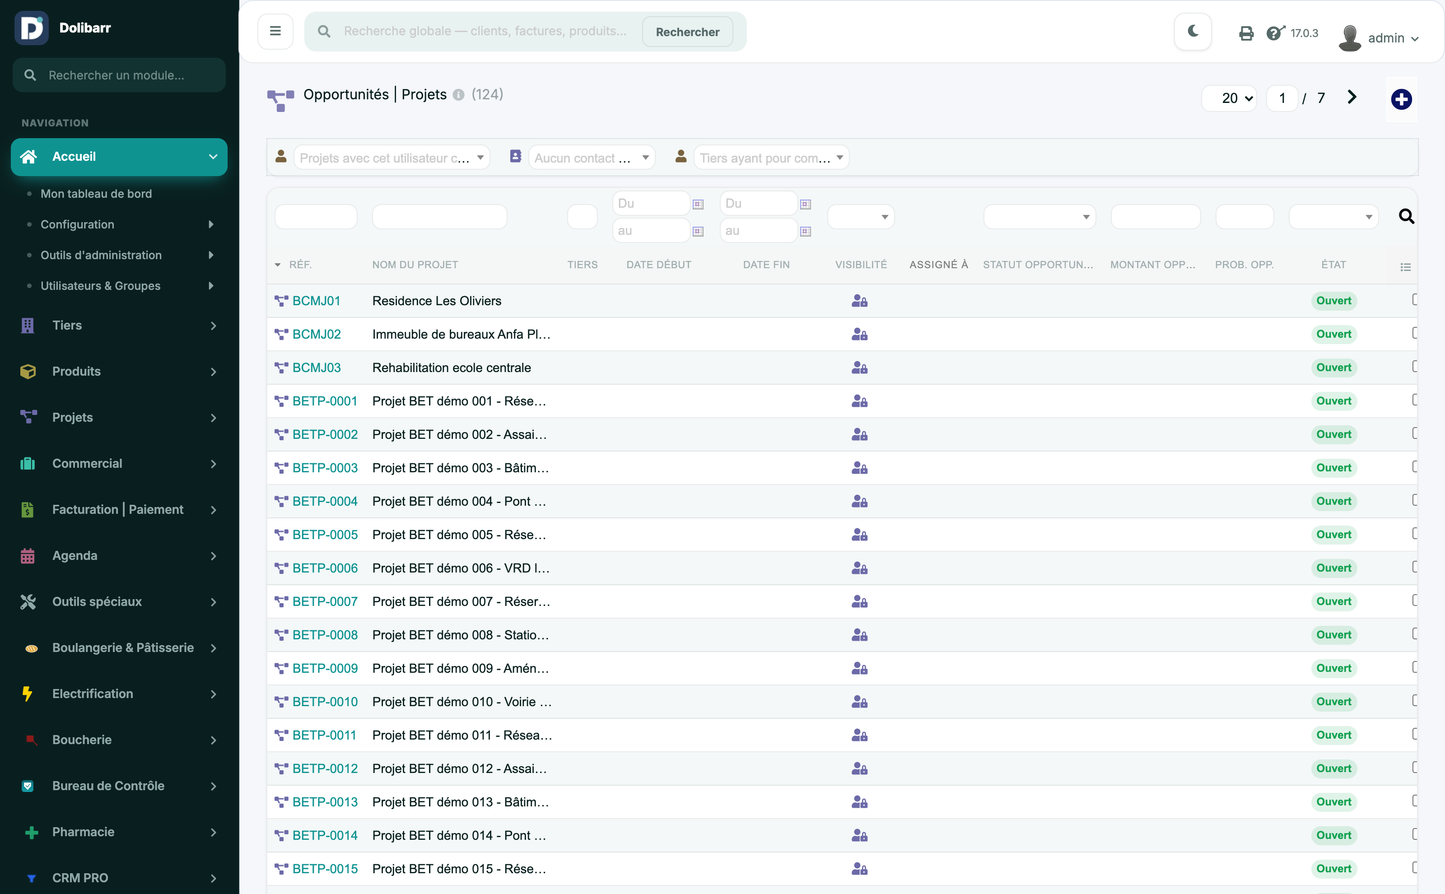Click the Rechercher un module search field

[x=119, y=75]
